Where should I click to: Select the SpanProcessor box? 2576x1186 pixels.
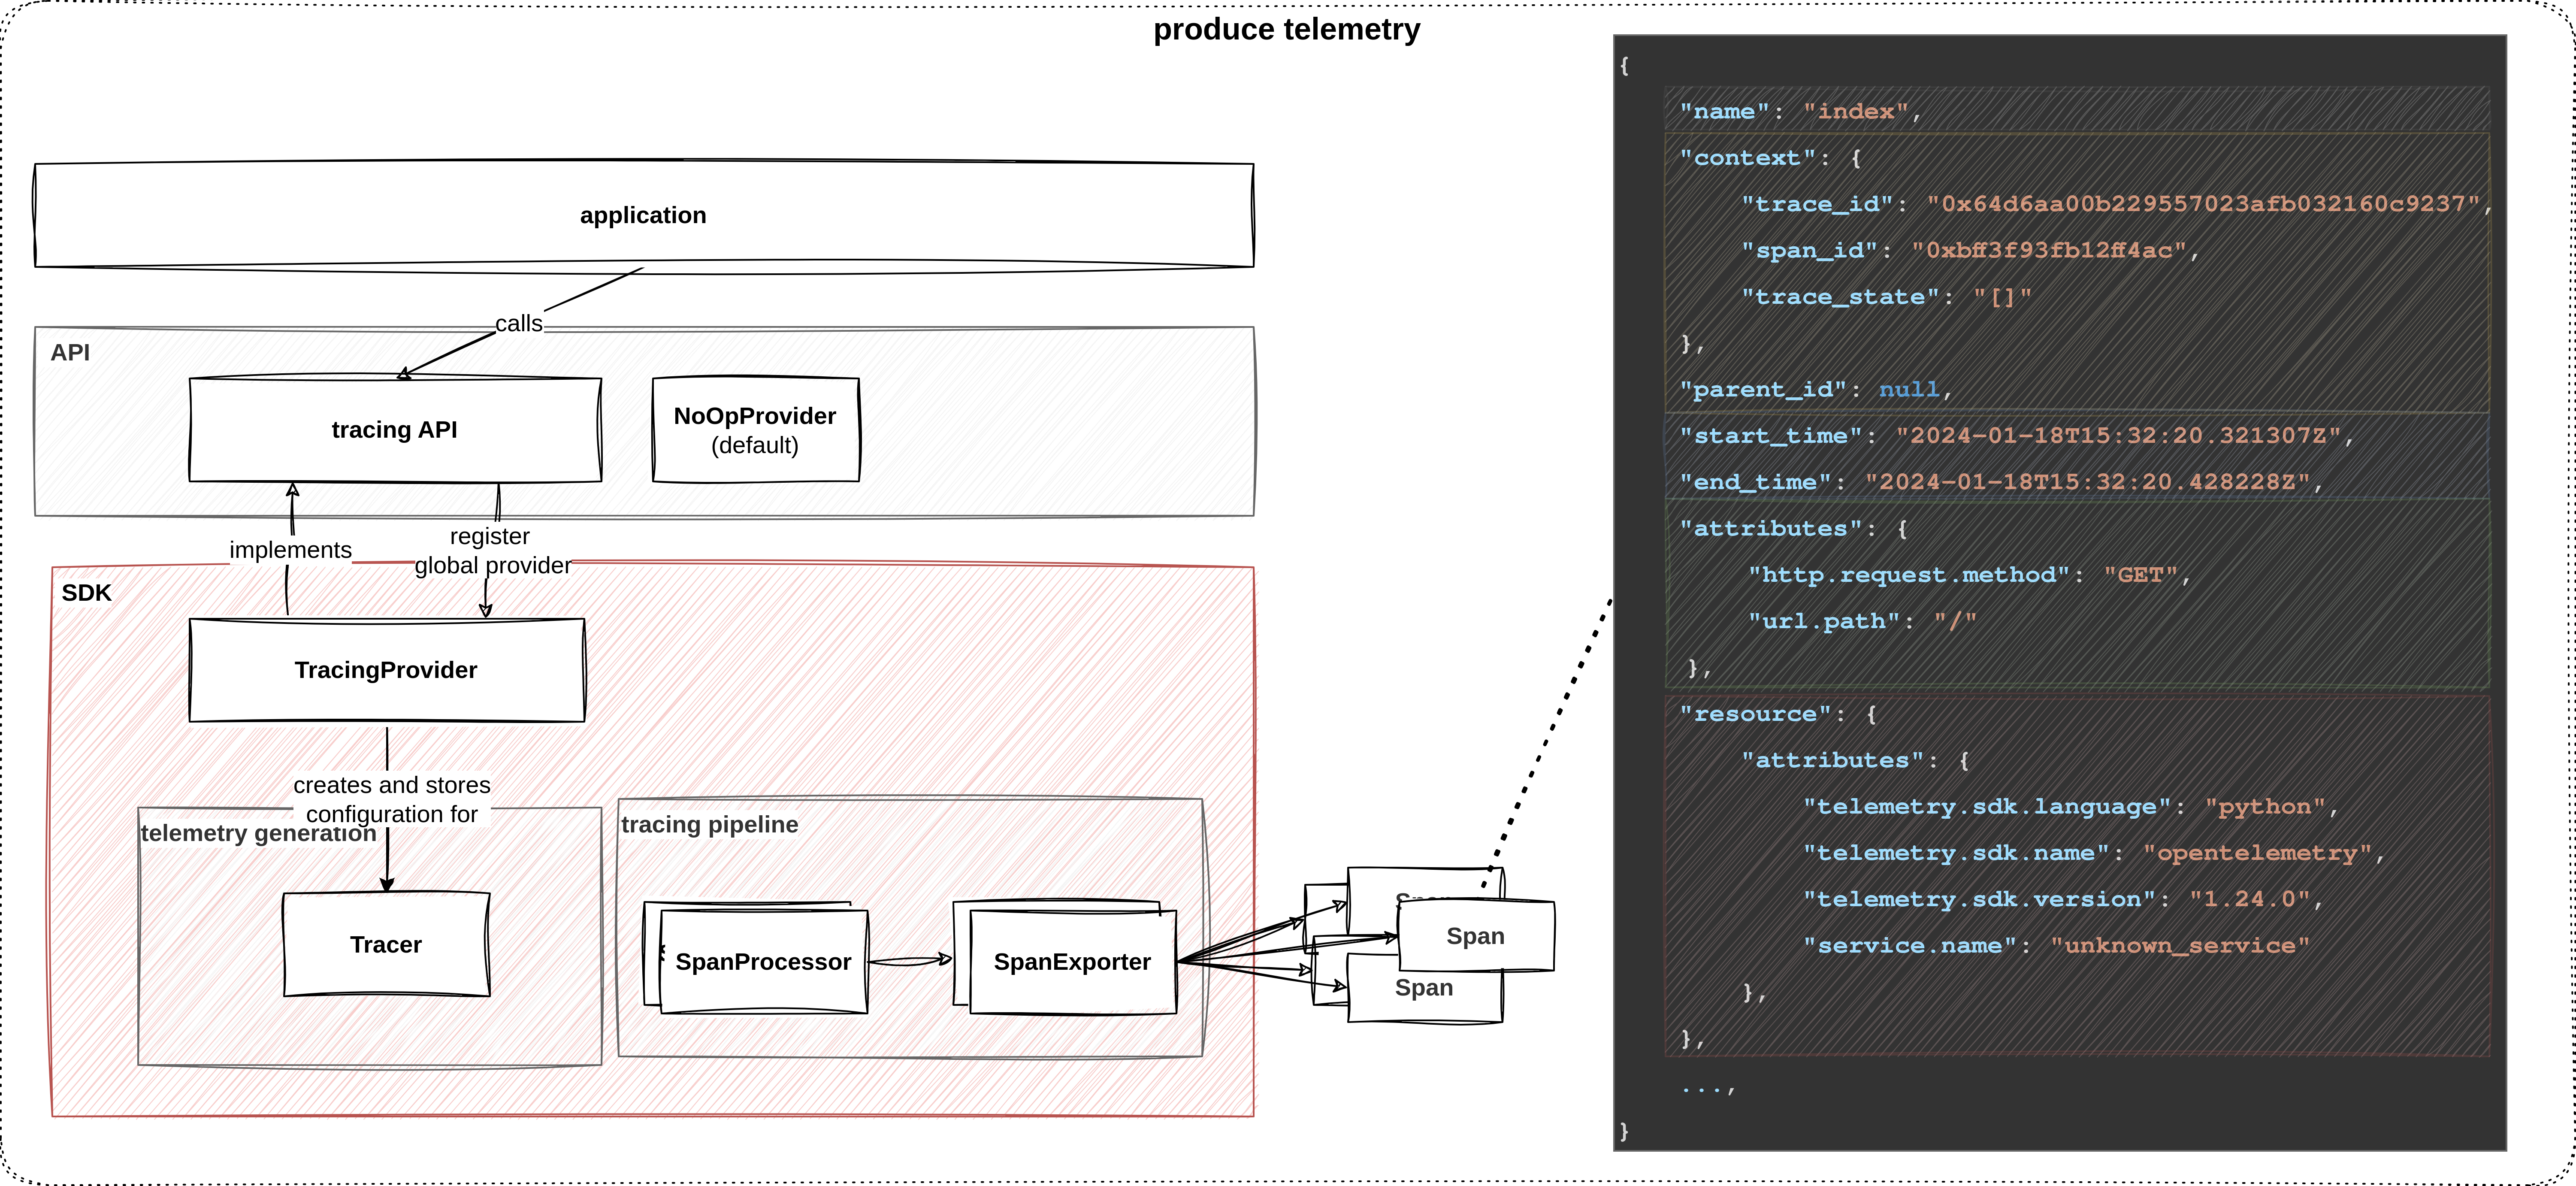(764, 962)
